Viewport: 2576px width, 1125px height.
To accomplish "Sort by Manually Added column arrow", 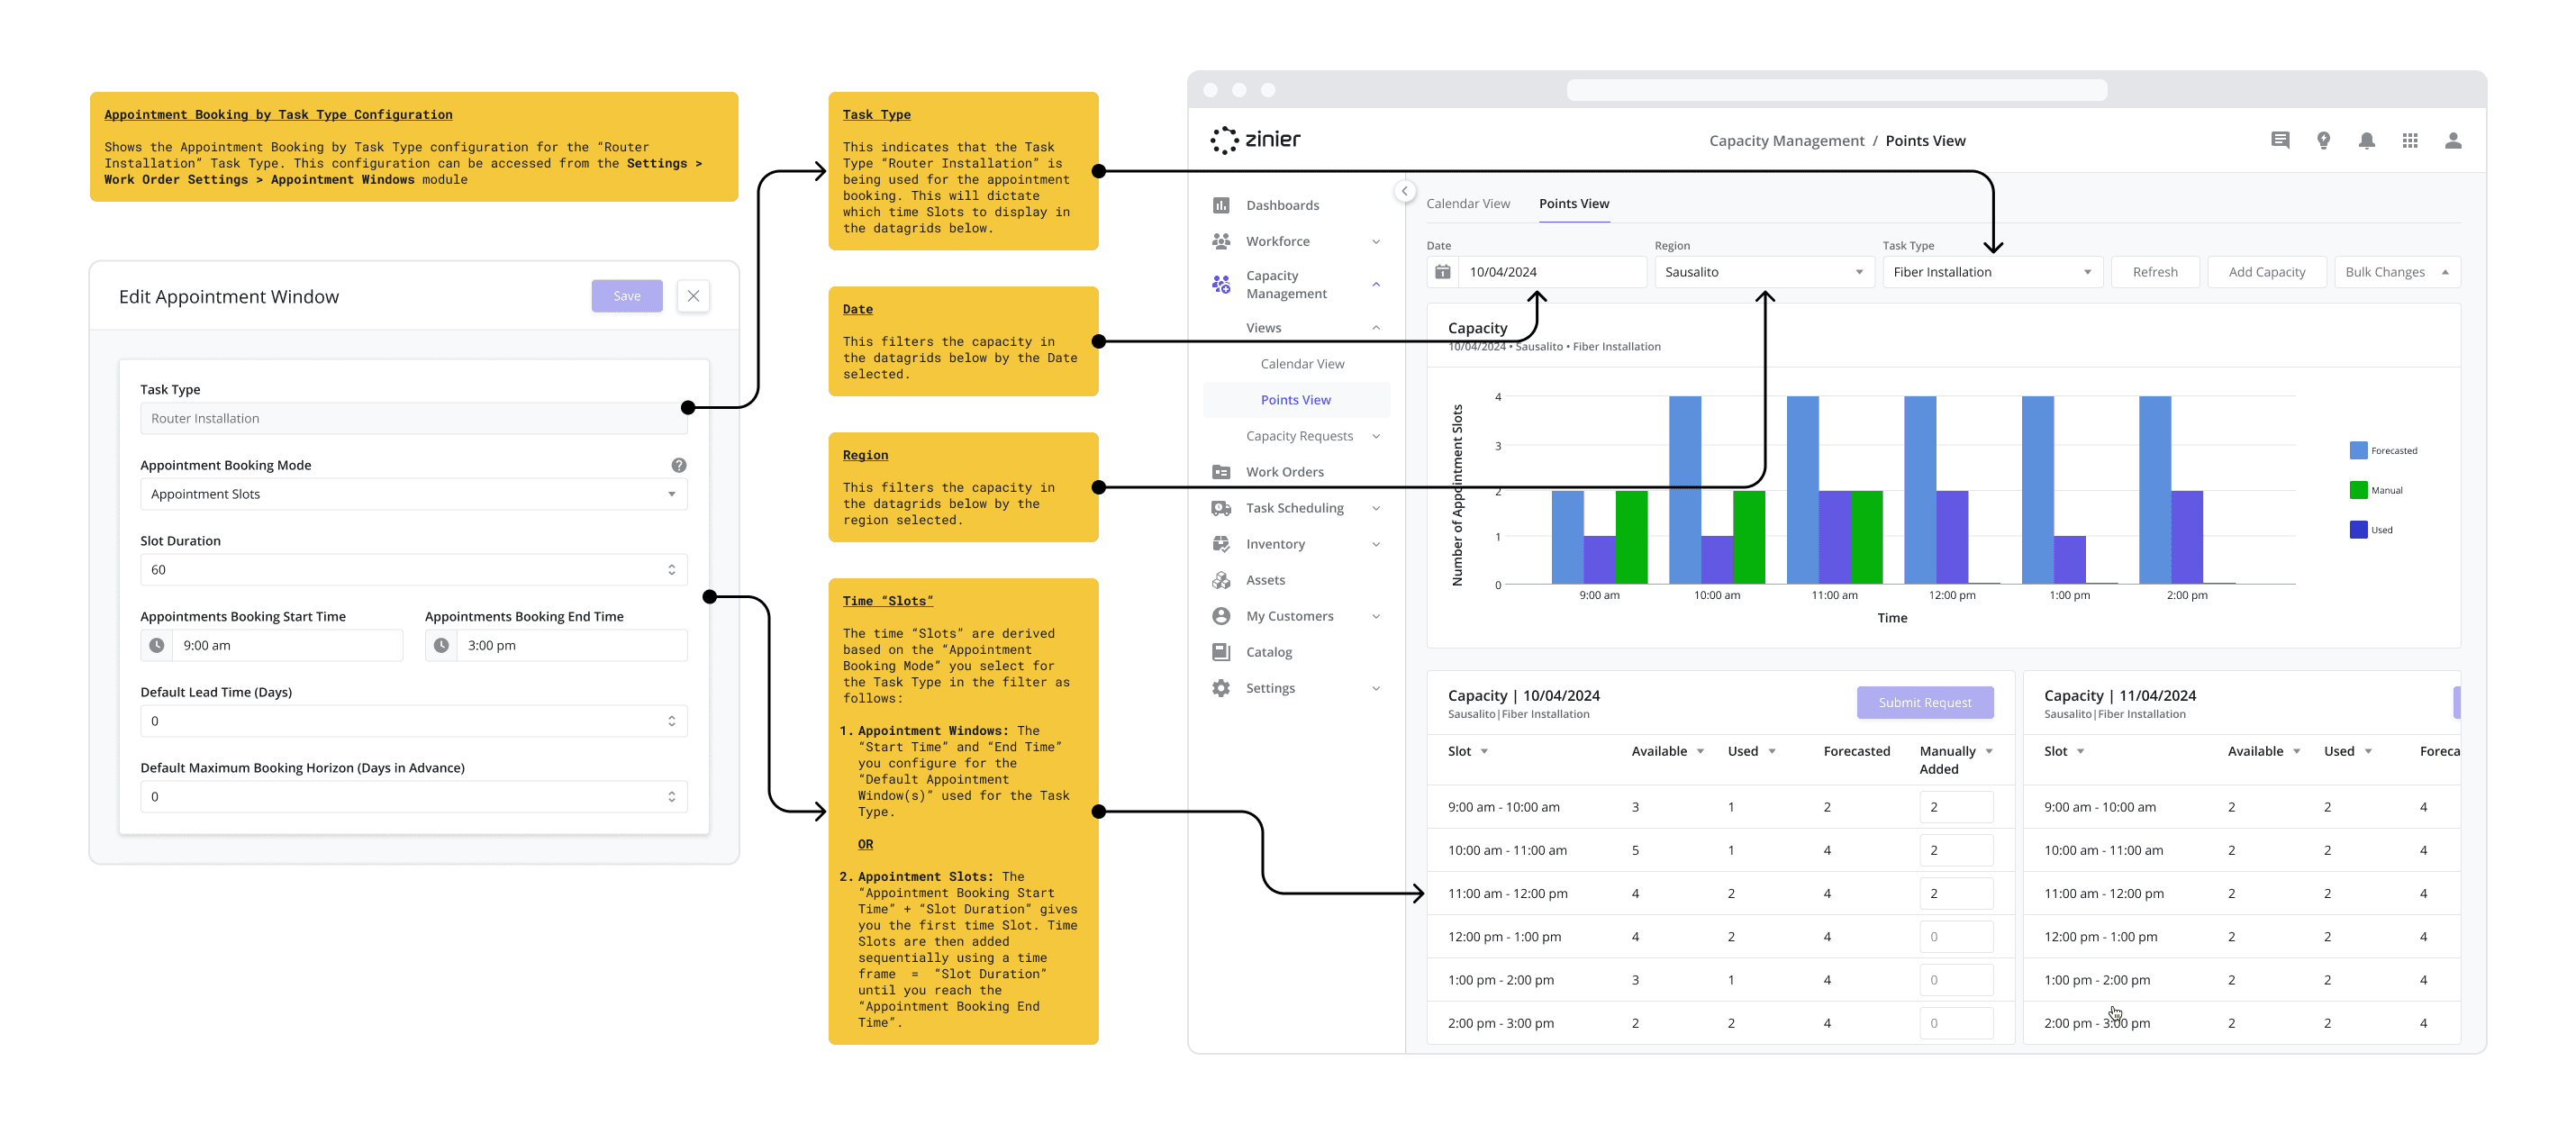I will tap(1989, 752).
